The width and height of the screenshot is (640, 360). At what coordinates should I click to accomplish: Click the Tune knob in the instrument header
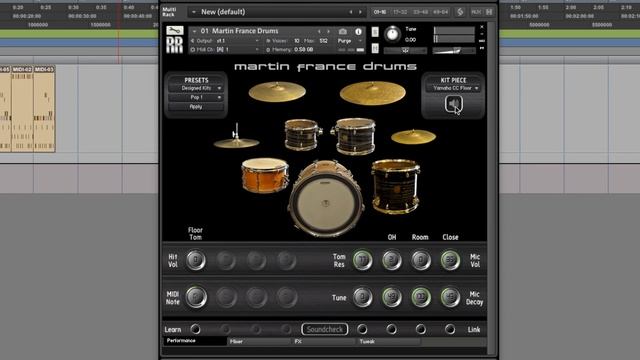point(392,34)
